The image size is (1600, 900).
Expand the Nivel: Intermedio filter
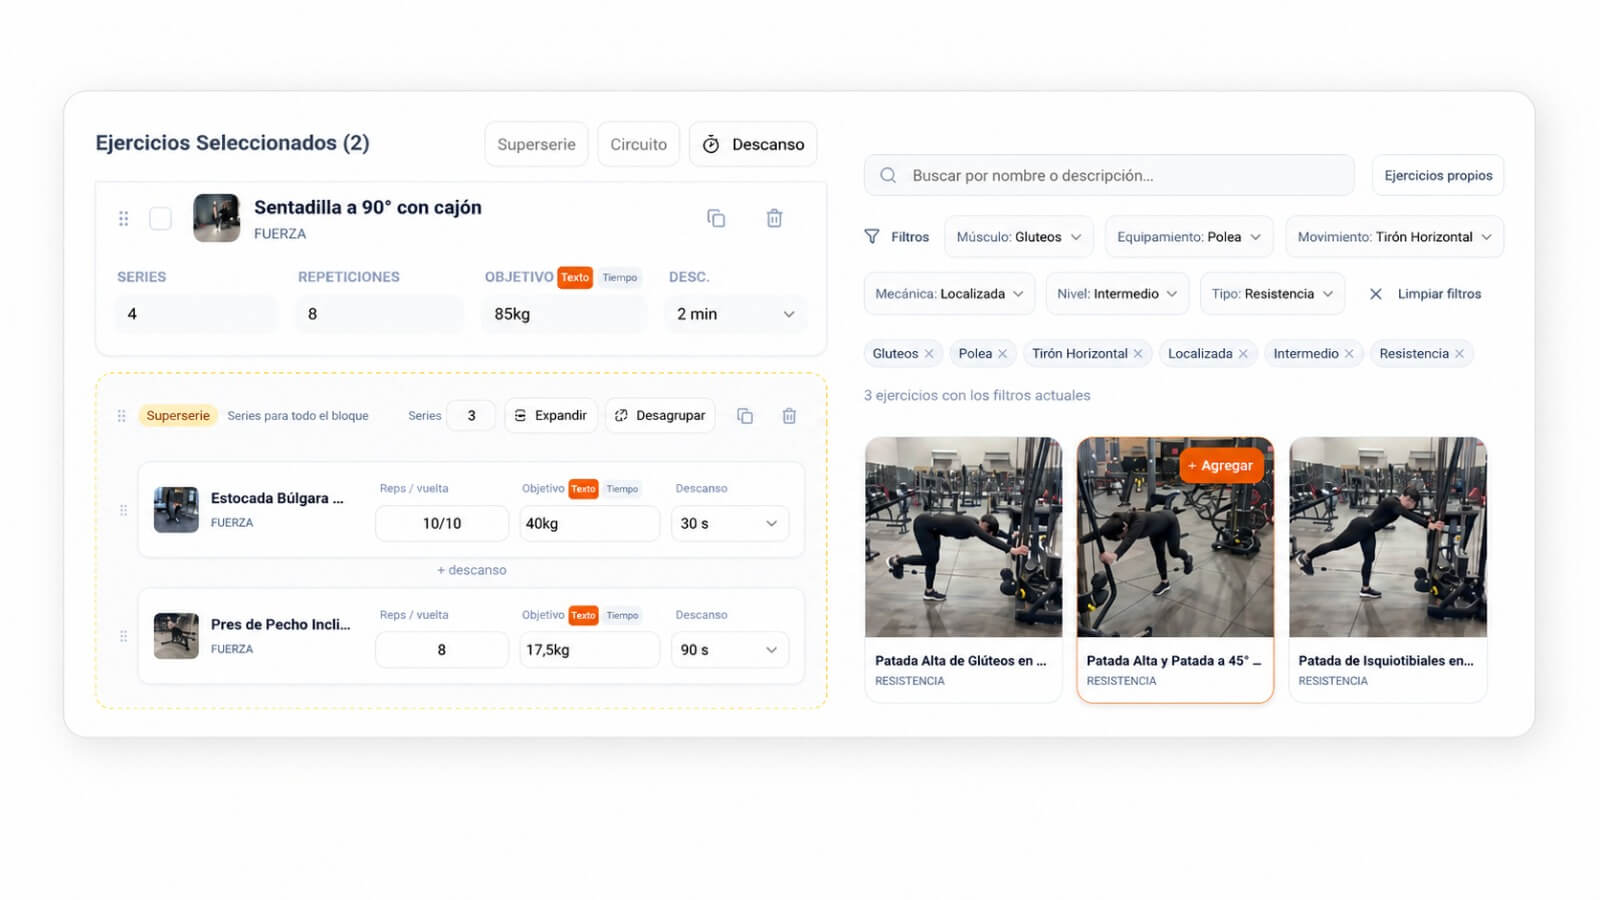[1117, 294]
